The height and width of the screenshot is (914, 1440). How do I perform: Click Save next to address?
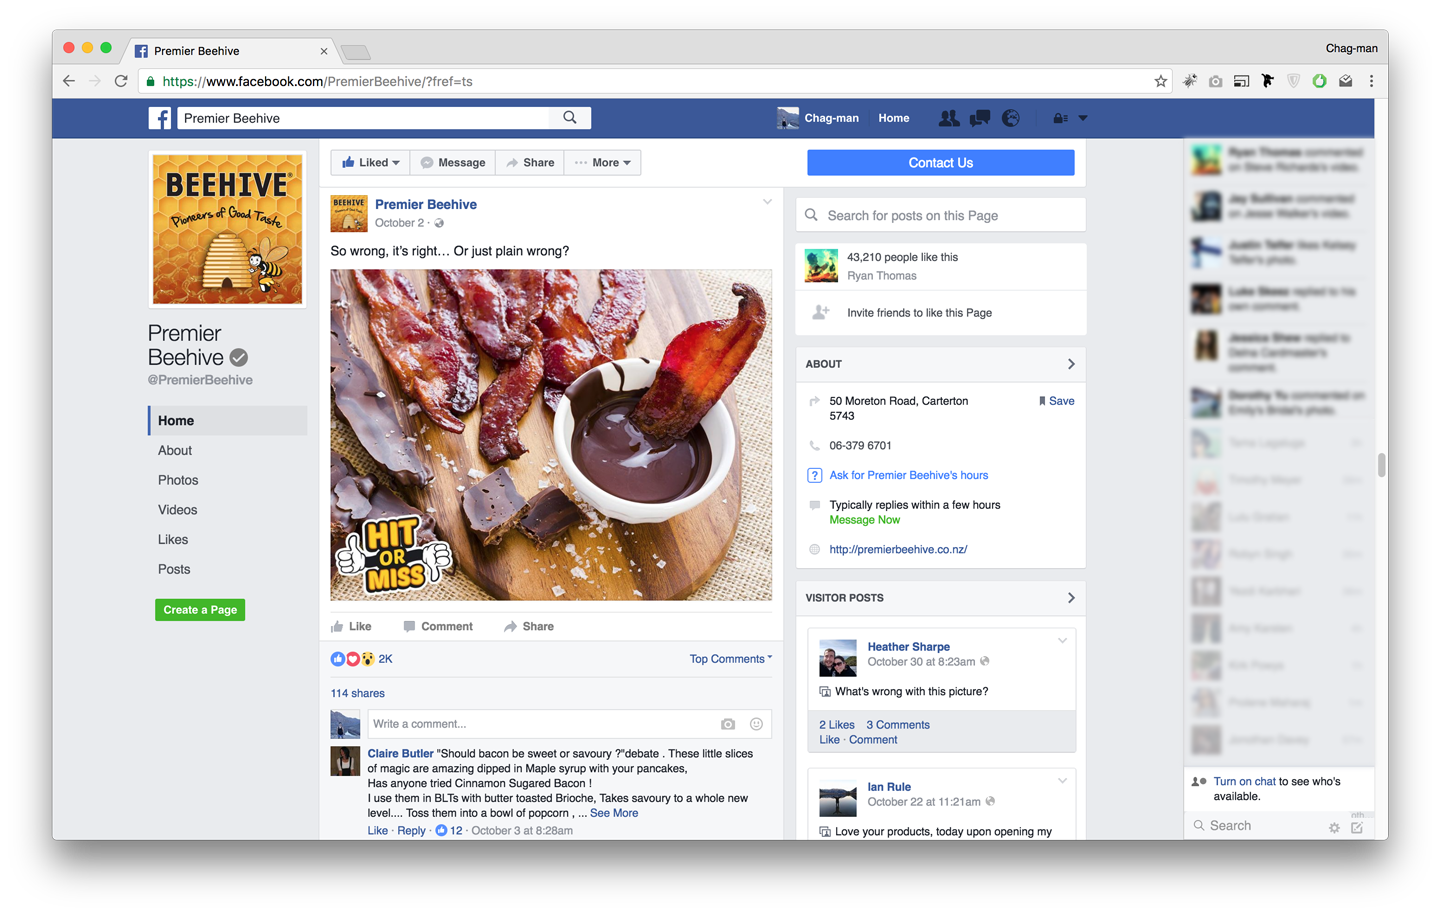point(1056,401)
